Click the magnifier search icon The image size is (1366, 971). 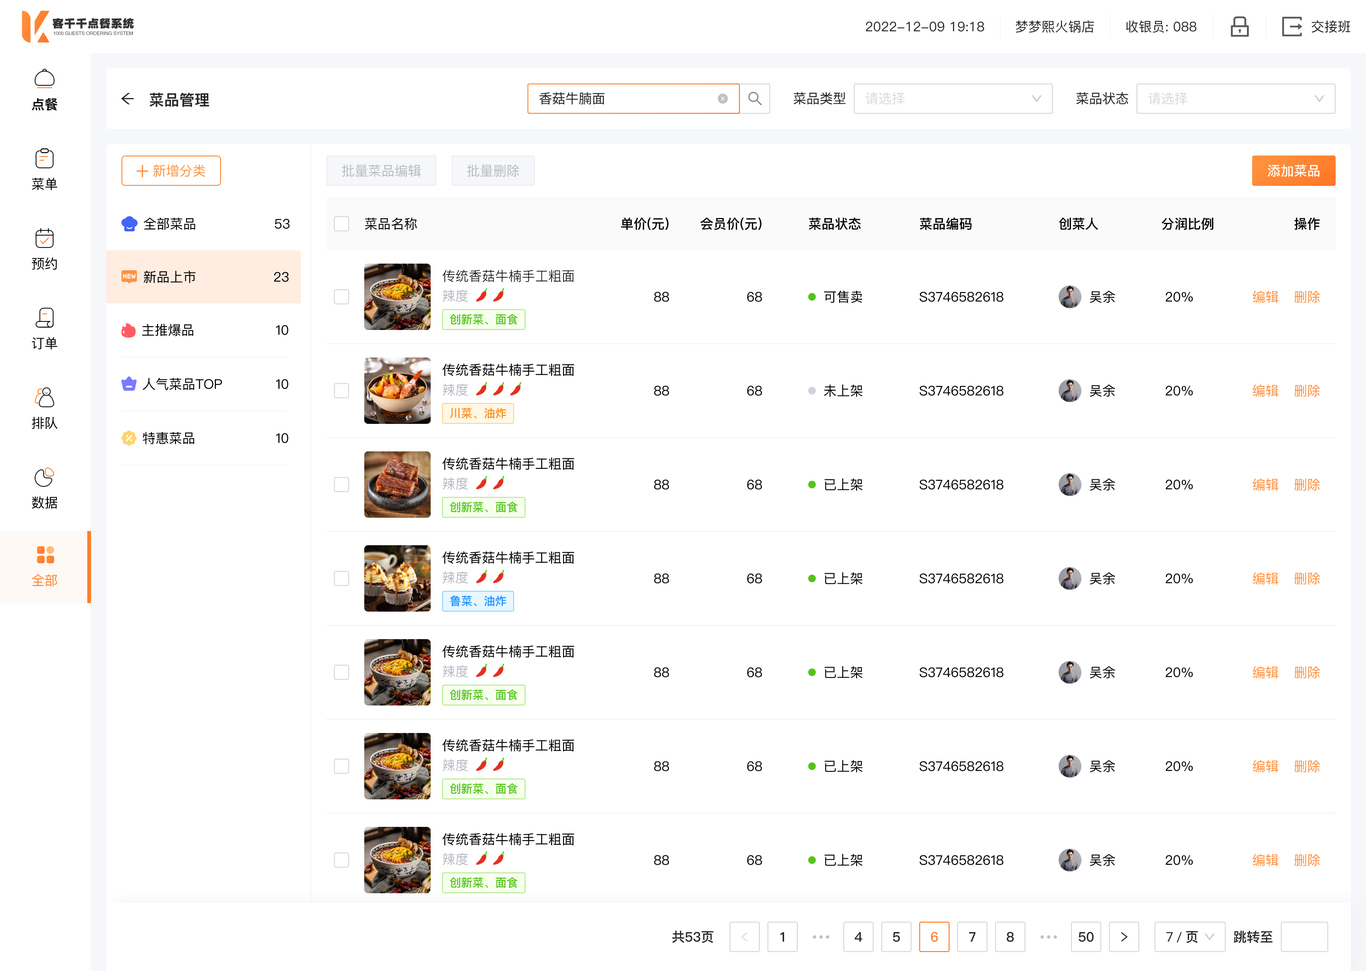click(755, 99)
